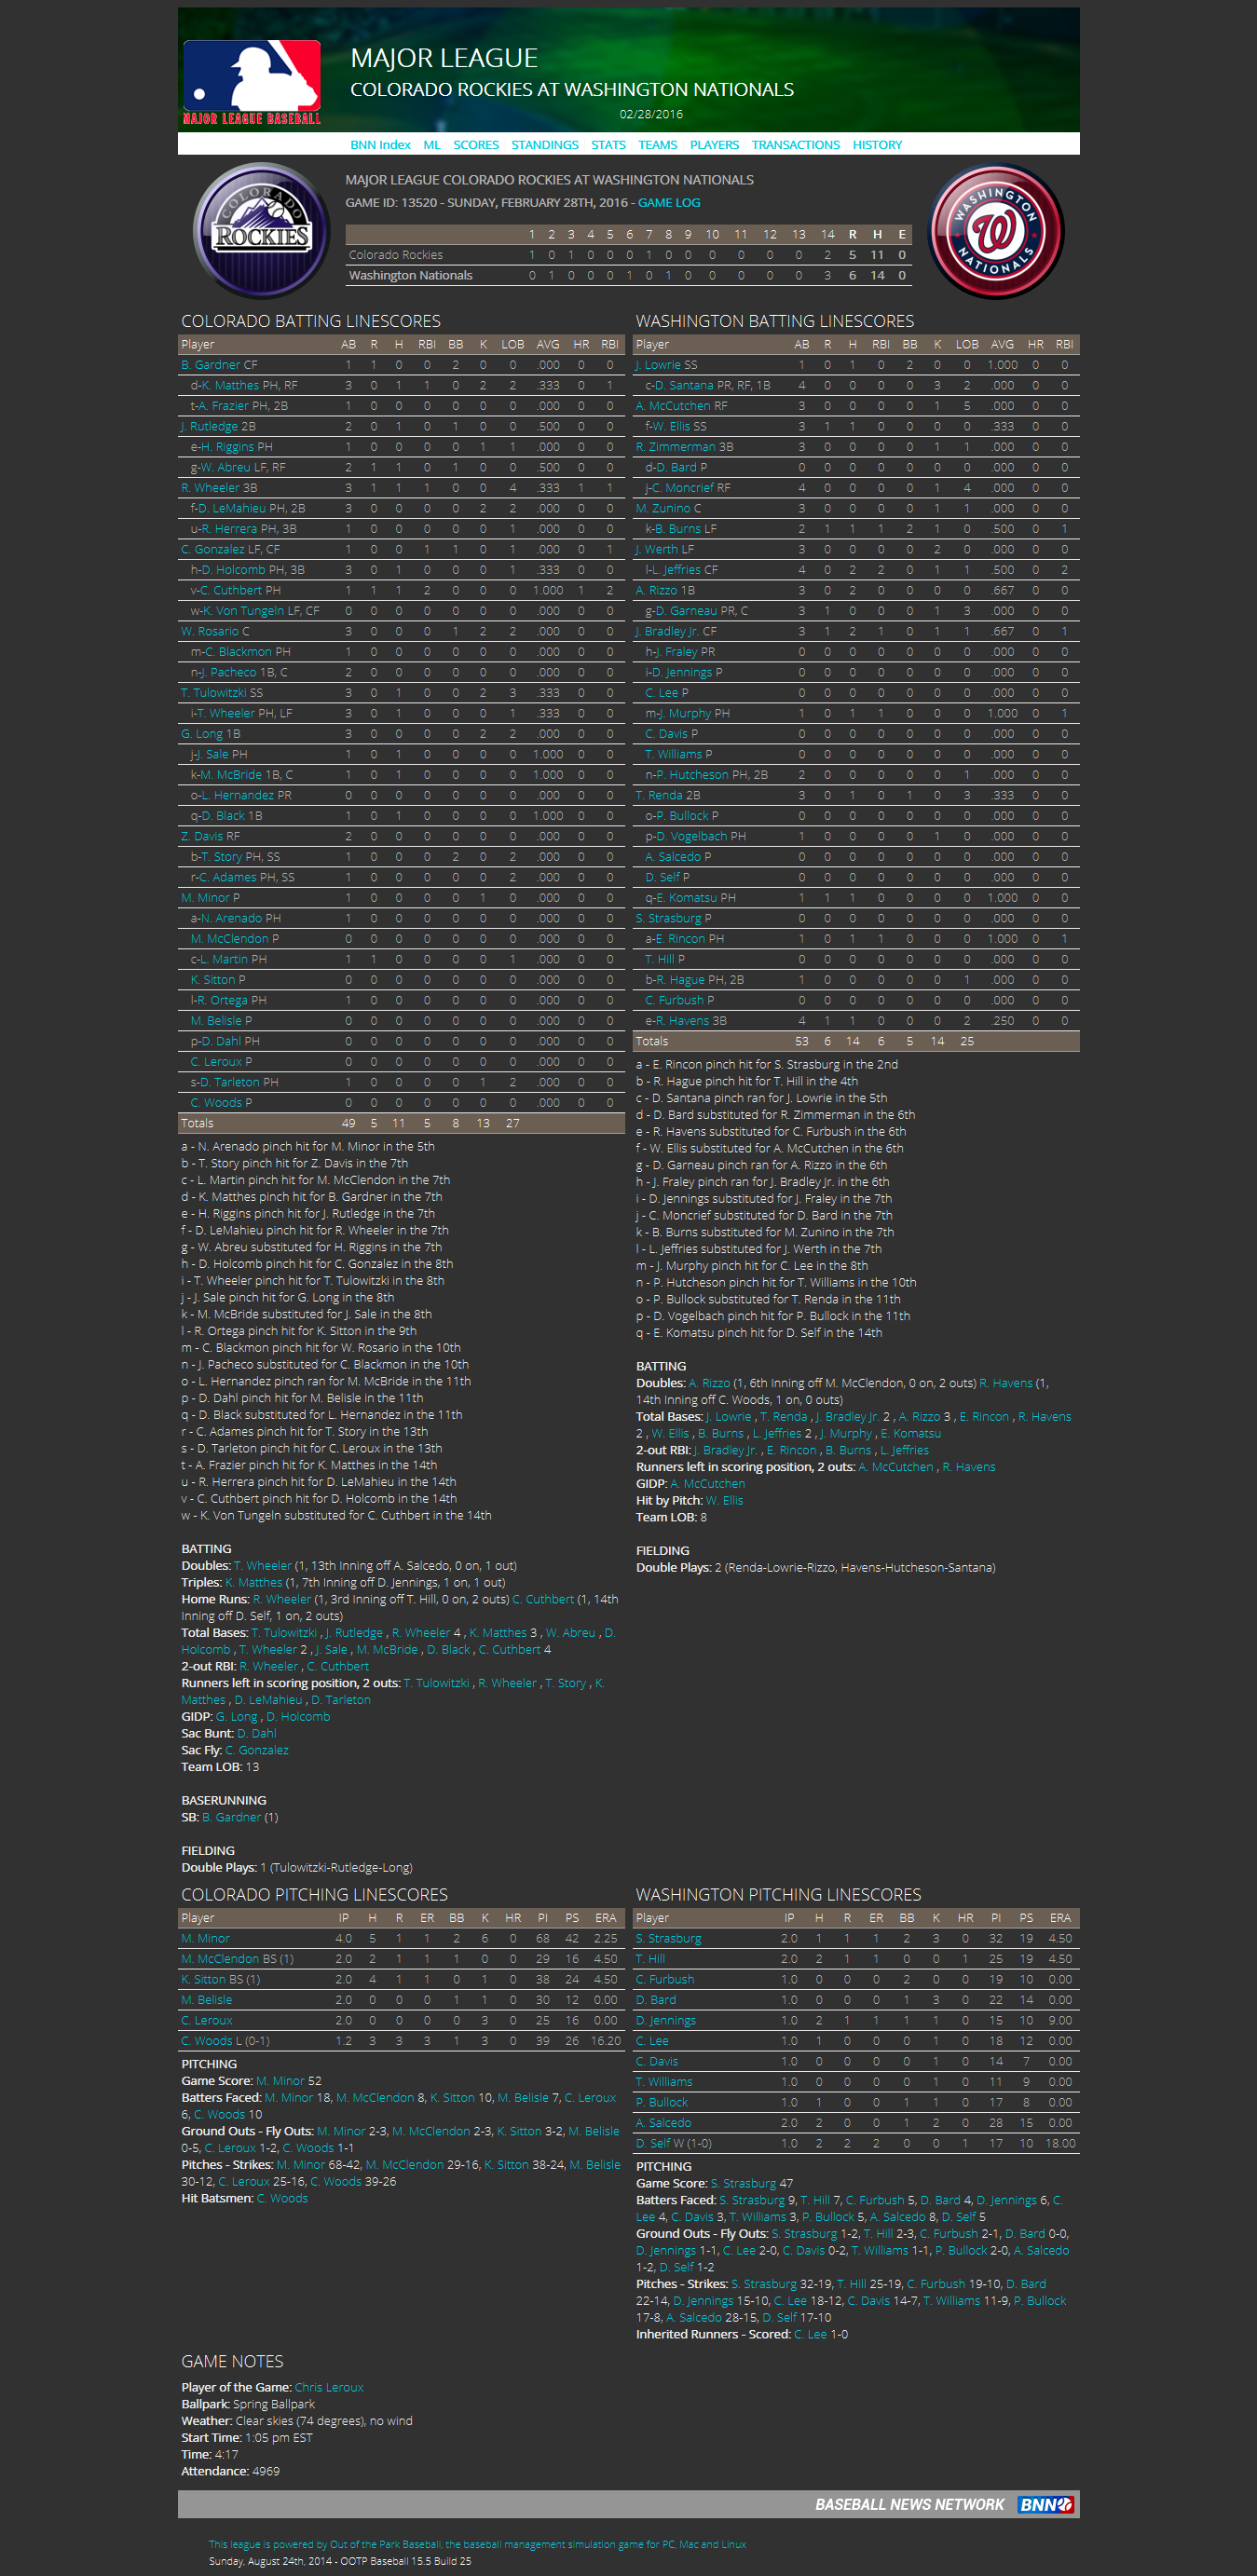1257x2576 pixels.
Task: Open M. Minor in Colorado pitching linescores
Action: (x=205, y=1938)
